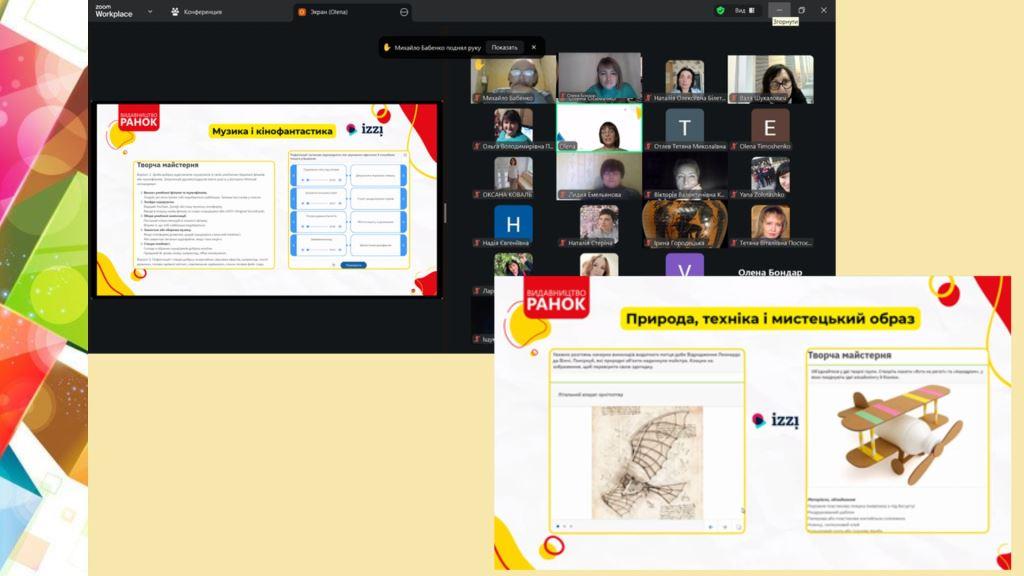Click the Конференція meeting icon

[x=176, y=12]
